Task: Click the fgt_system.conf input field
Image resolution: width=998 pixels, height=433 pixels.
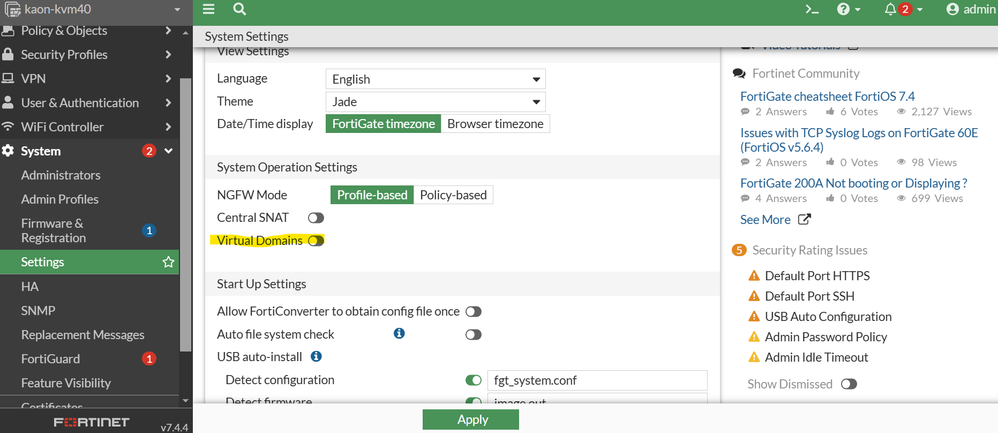Action: click(x=596, y=380)
